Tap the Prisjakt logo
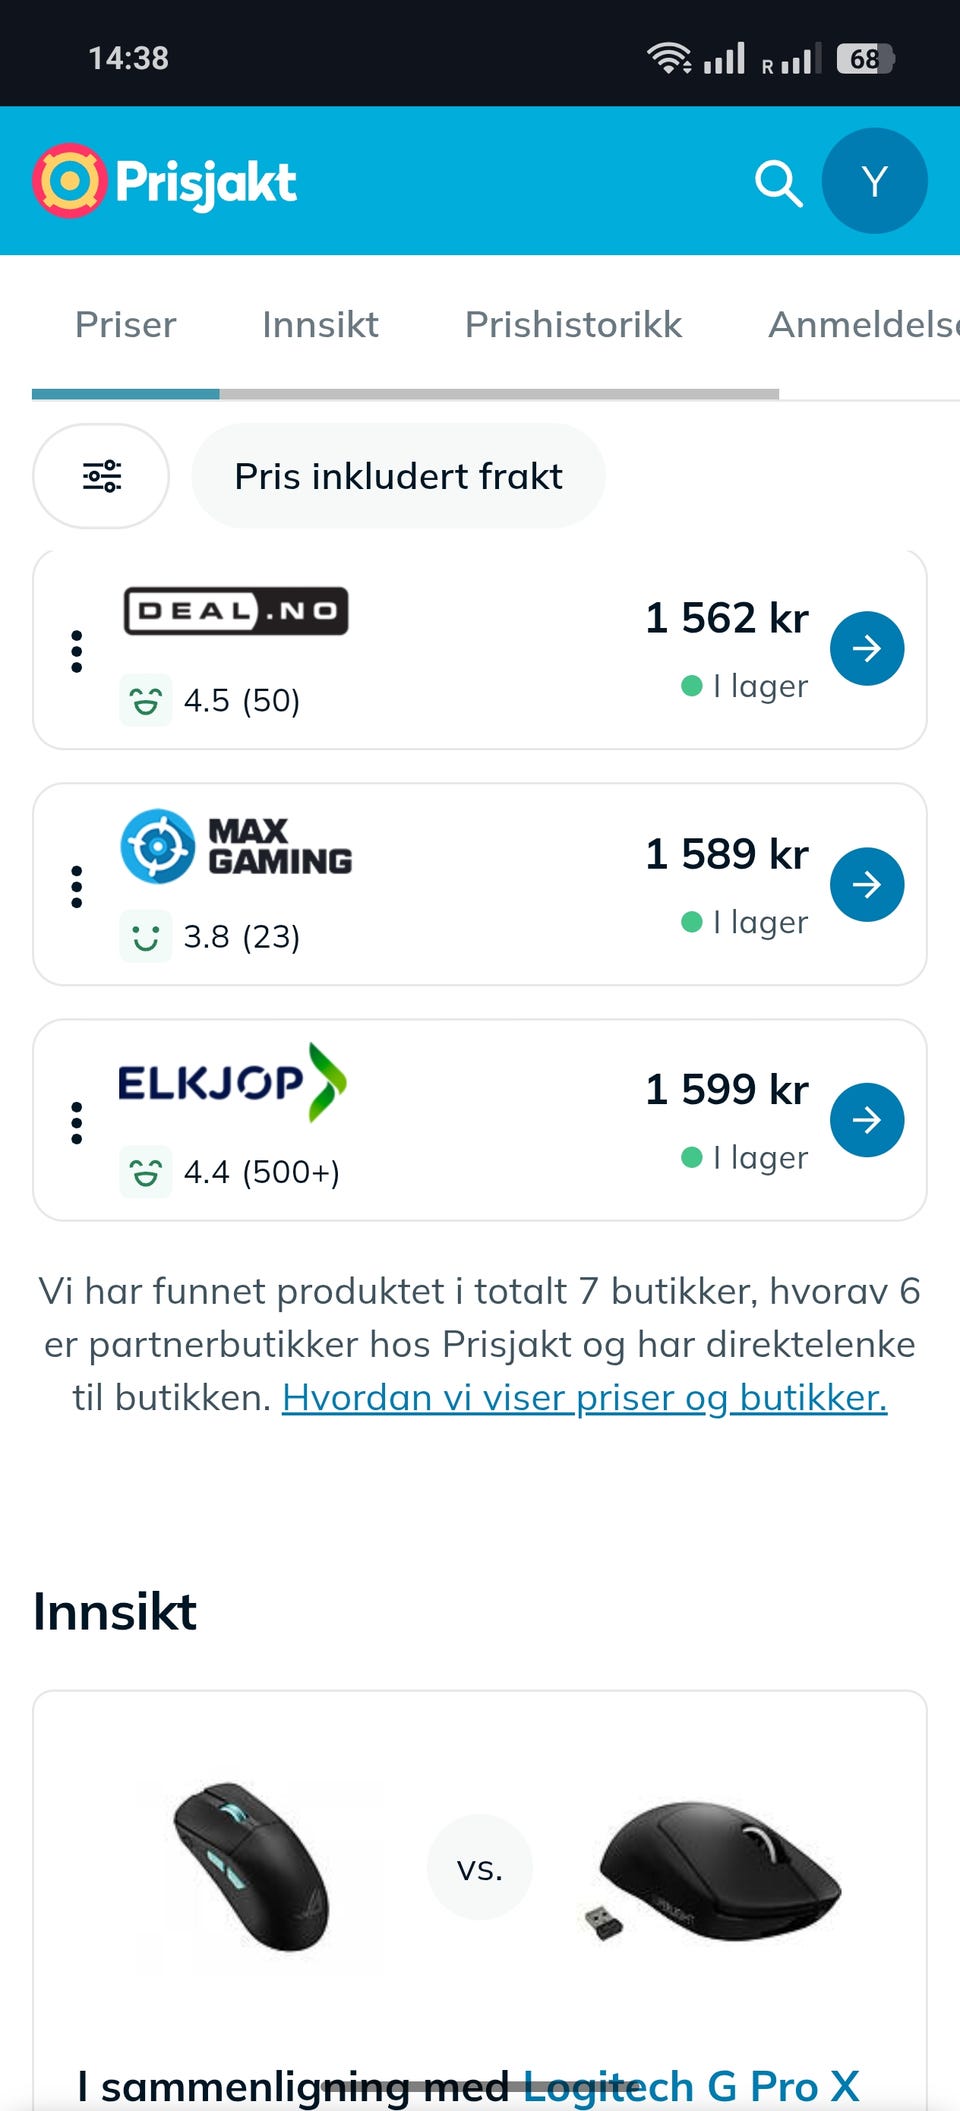Screen dimensions: 960x2111 tap(165, 181)
